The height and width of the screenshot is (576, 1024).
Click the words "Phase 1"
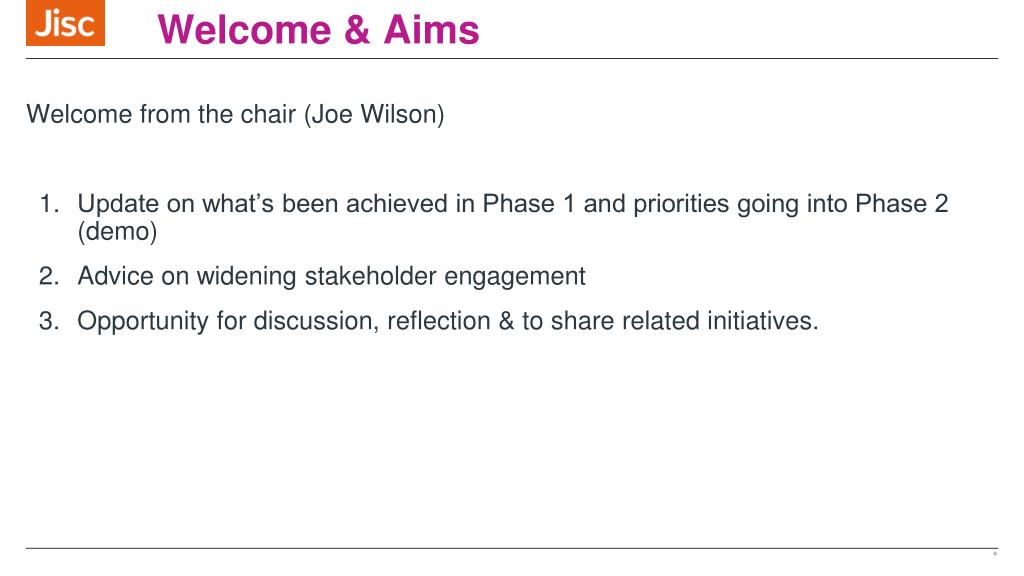[x=529, y=204]
